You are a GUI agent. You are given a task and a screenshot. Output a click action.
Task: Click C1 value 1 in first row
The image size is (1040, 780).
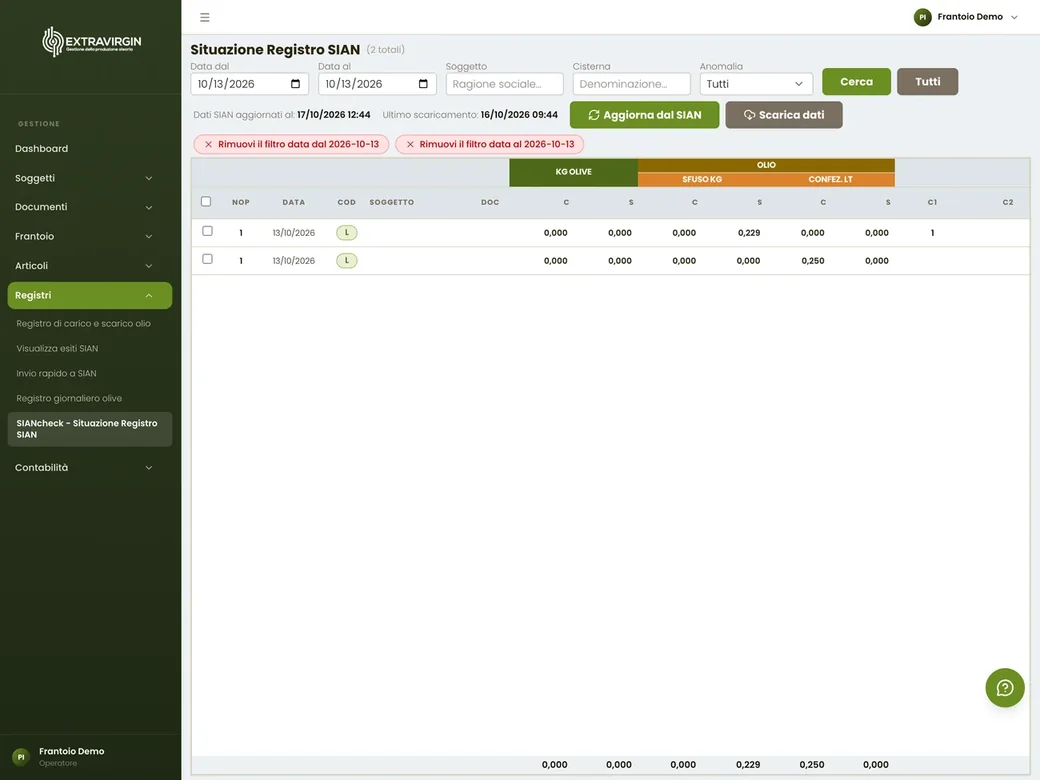(933, 233)
